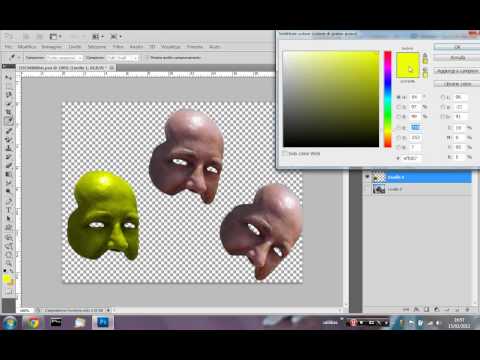Select the Gradient tool

point(8,174)
